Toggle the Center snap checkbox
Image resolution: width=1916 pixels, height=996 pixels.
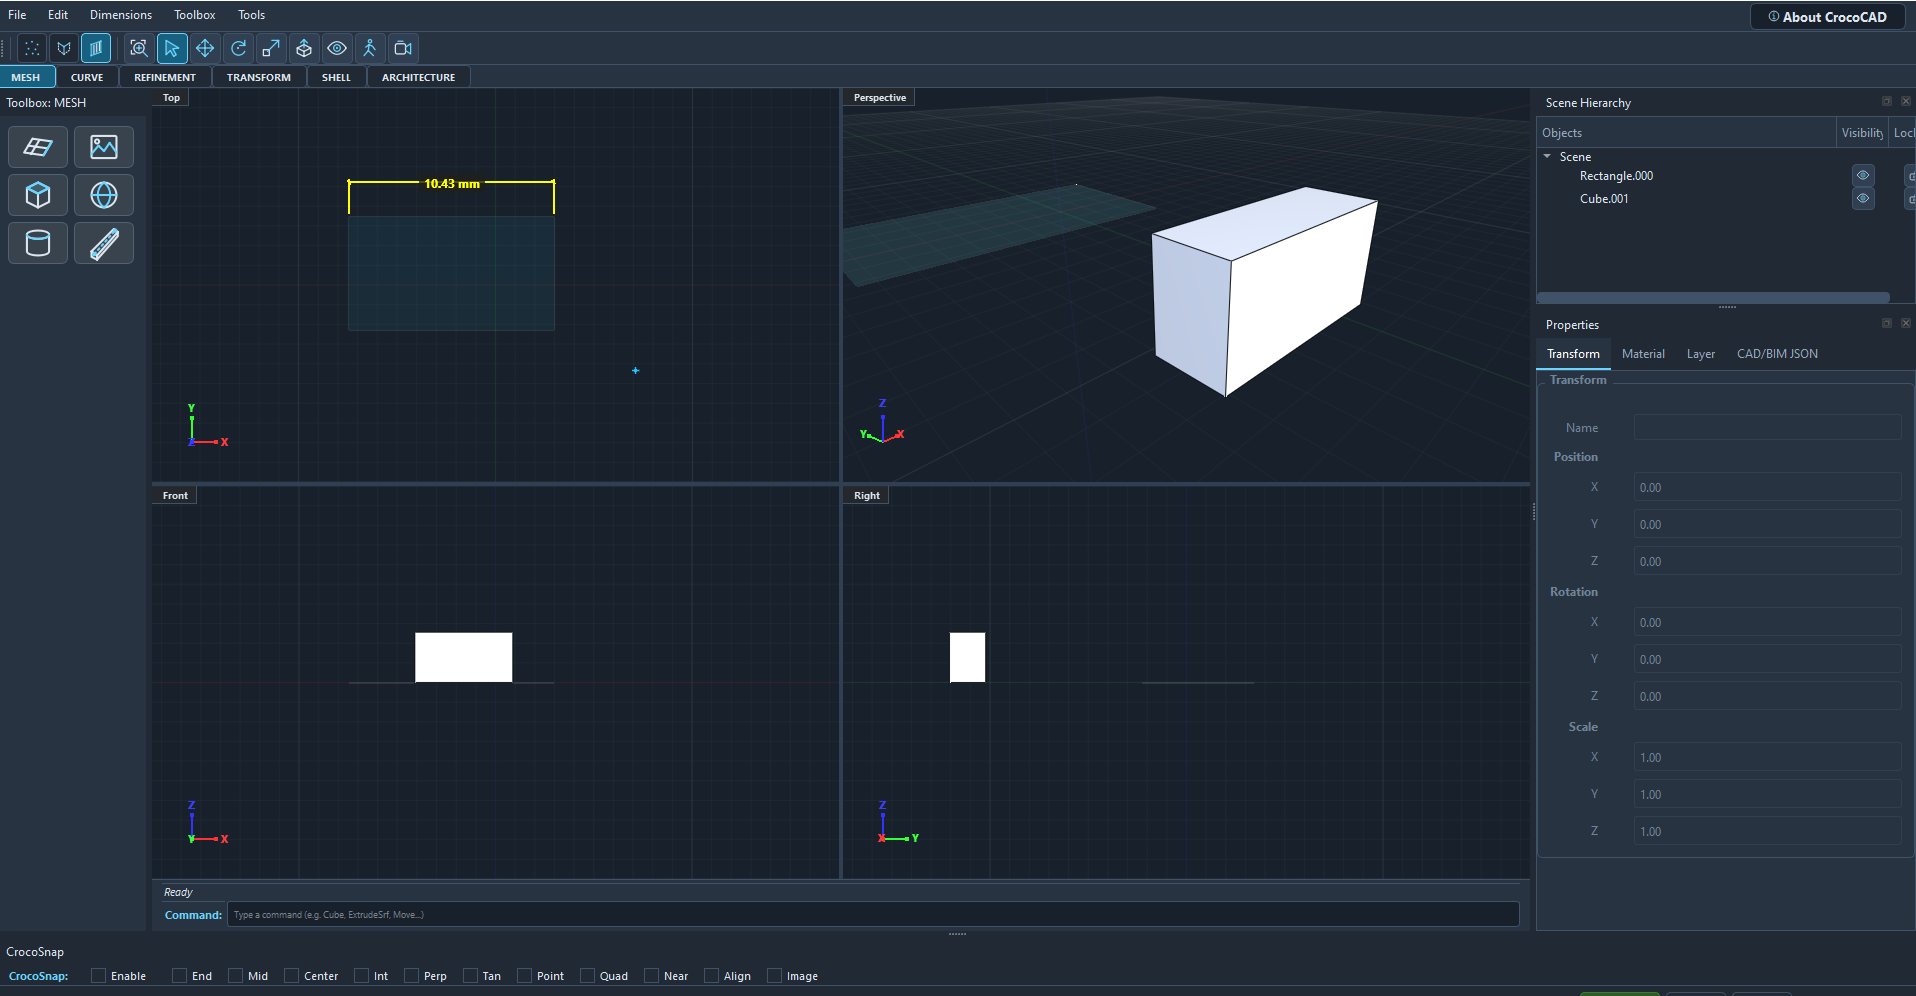291,976
